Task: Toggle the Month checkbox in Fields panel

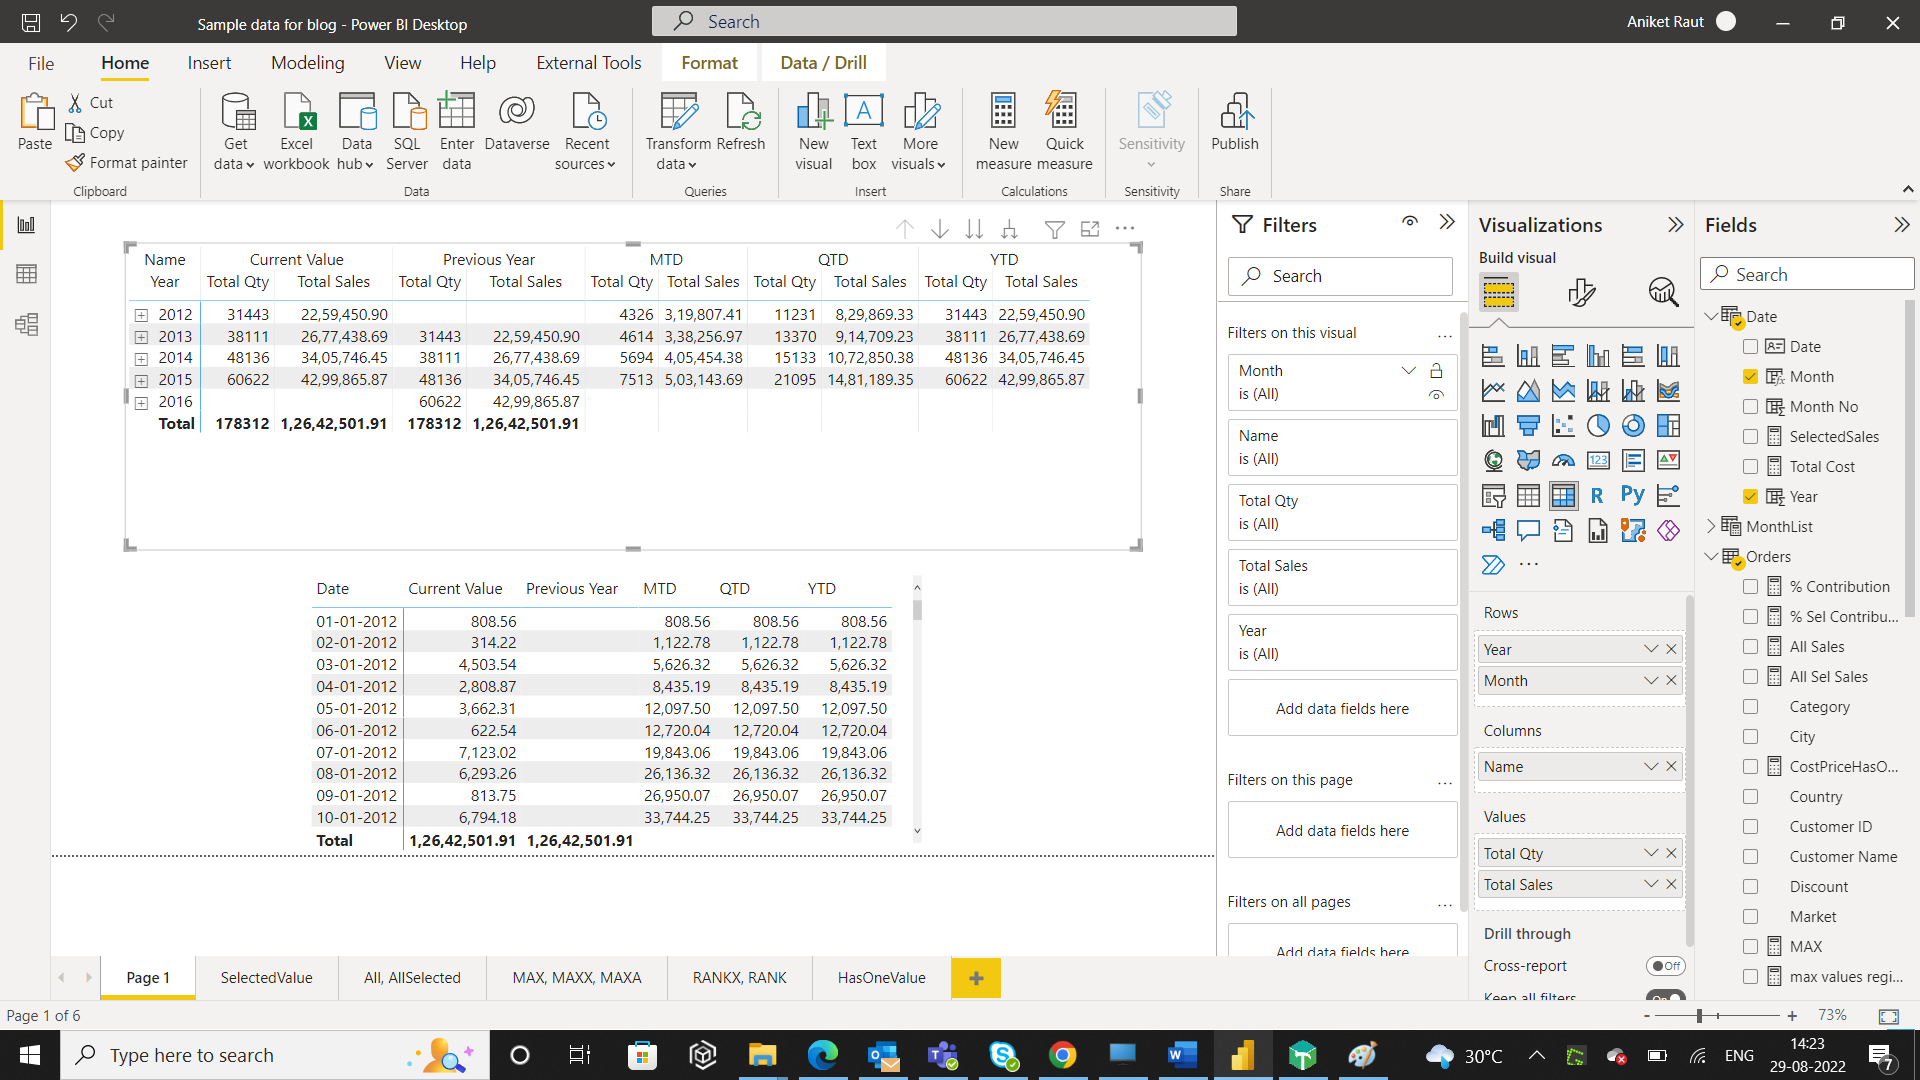Action: pyautogui.click(x=1750, y=376)
